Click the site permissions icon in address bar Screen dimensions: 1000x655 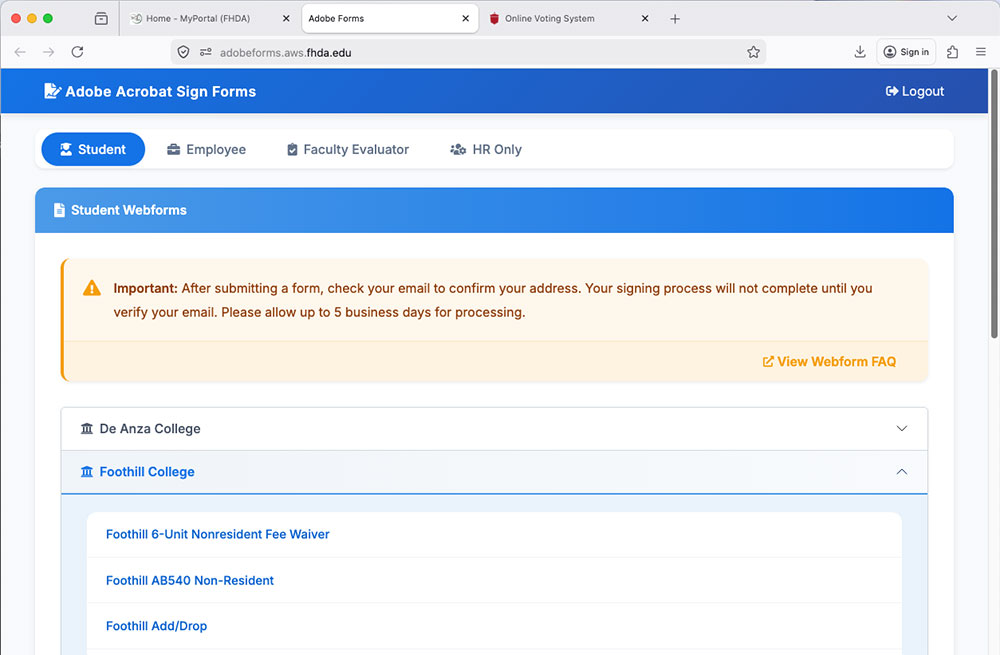coord(206,52)
